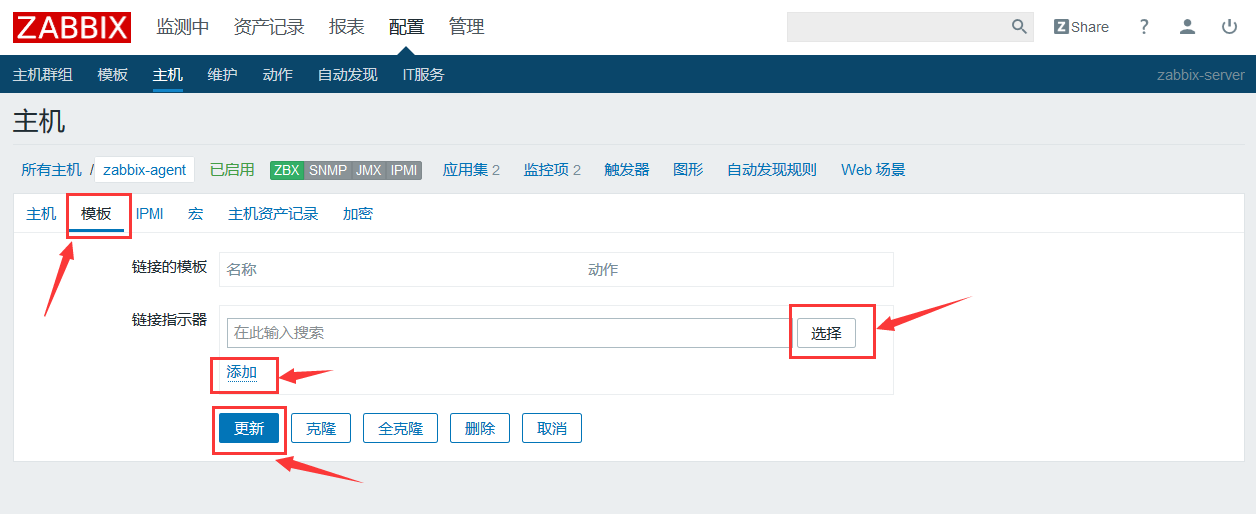Switch to the 加密 tab

tap(358, 214)
